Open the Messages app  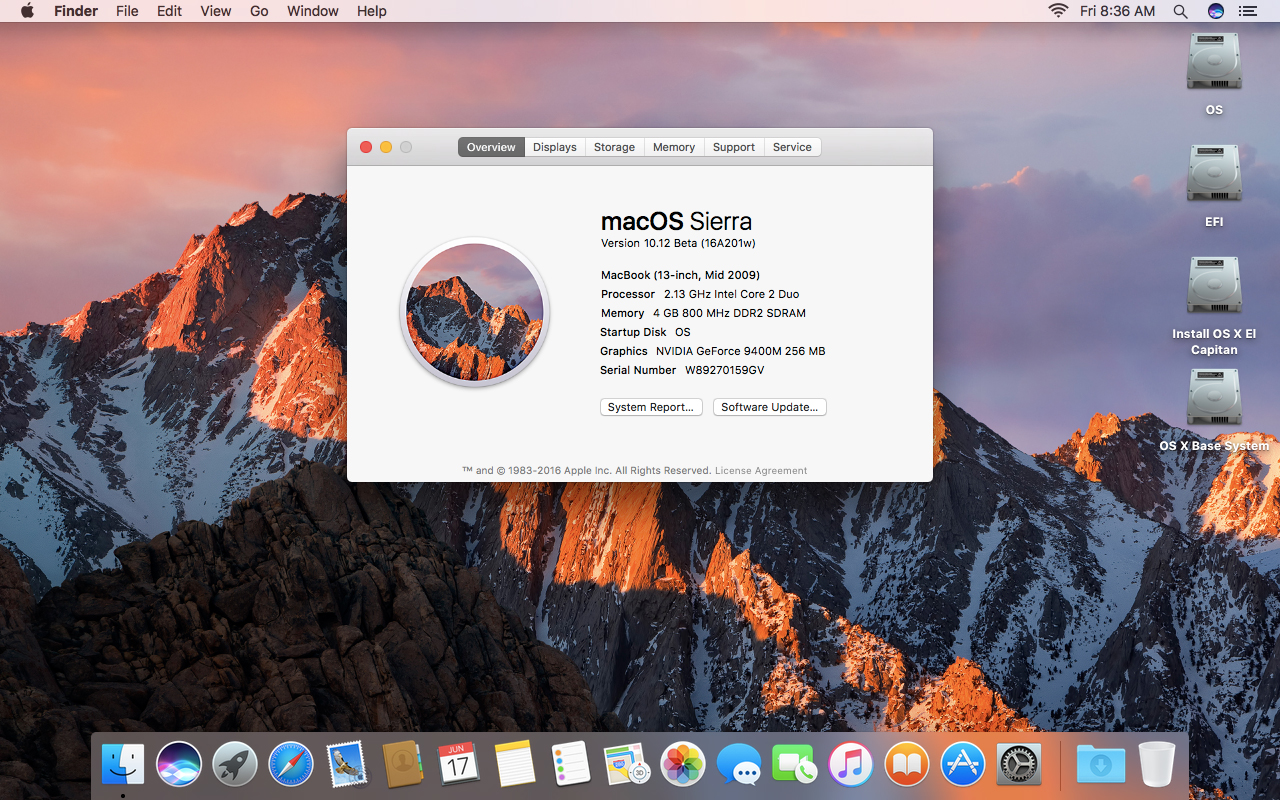point(738,764)
